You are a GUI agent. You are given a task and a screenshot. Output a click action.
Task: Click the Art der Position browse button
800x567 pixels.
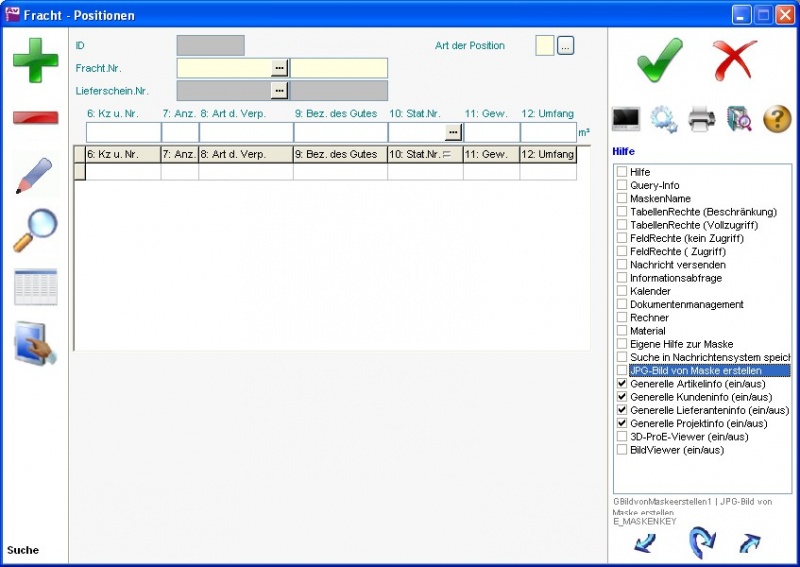point(566,46)
